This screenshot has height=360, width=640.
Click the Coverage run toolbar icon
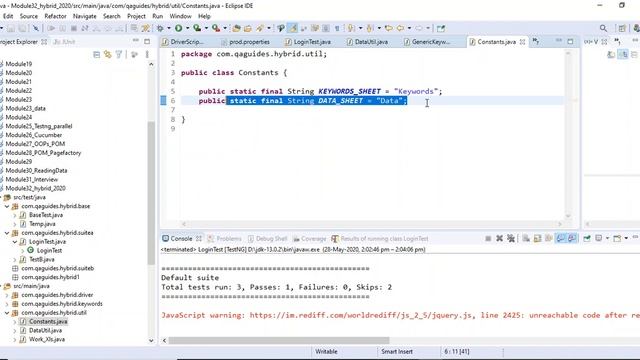pos(197,28)
